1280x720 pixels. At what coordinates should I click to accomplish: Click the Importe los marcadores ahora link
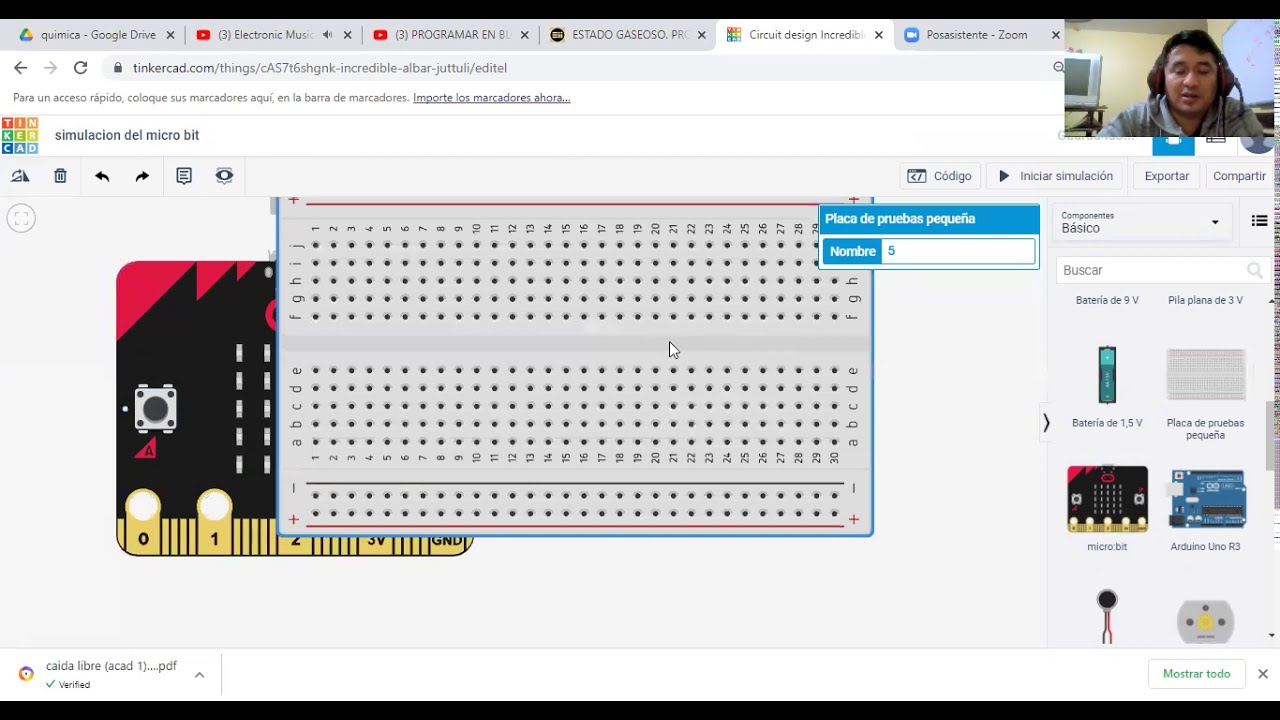coord(491,98)
